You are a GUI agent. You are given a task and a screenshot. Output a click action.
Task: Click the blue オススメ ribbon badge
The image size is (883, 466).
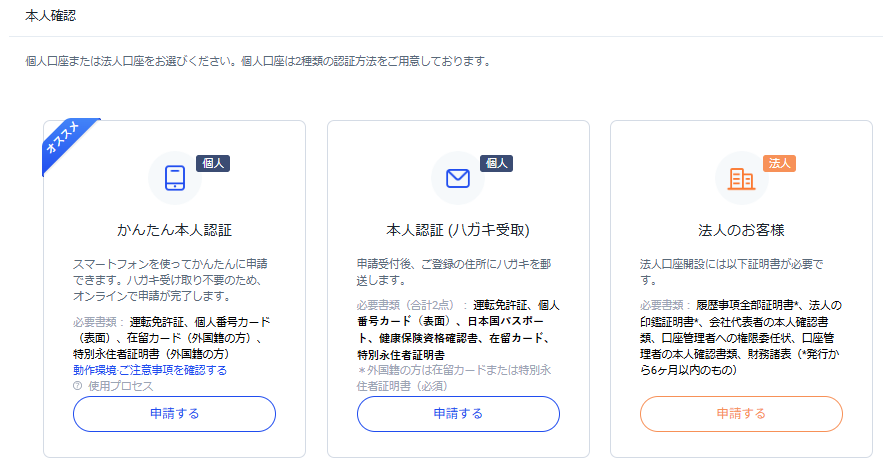(x=68, y=143)
